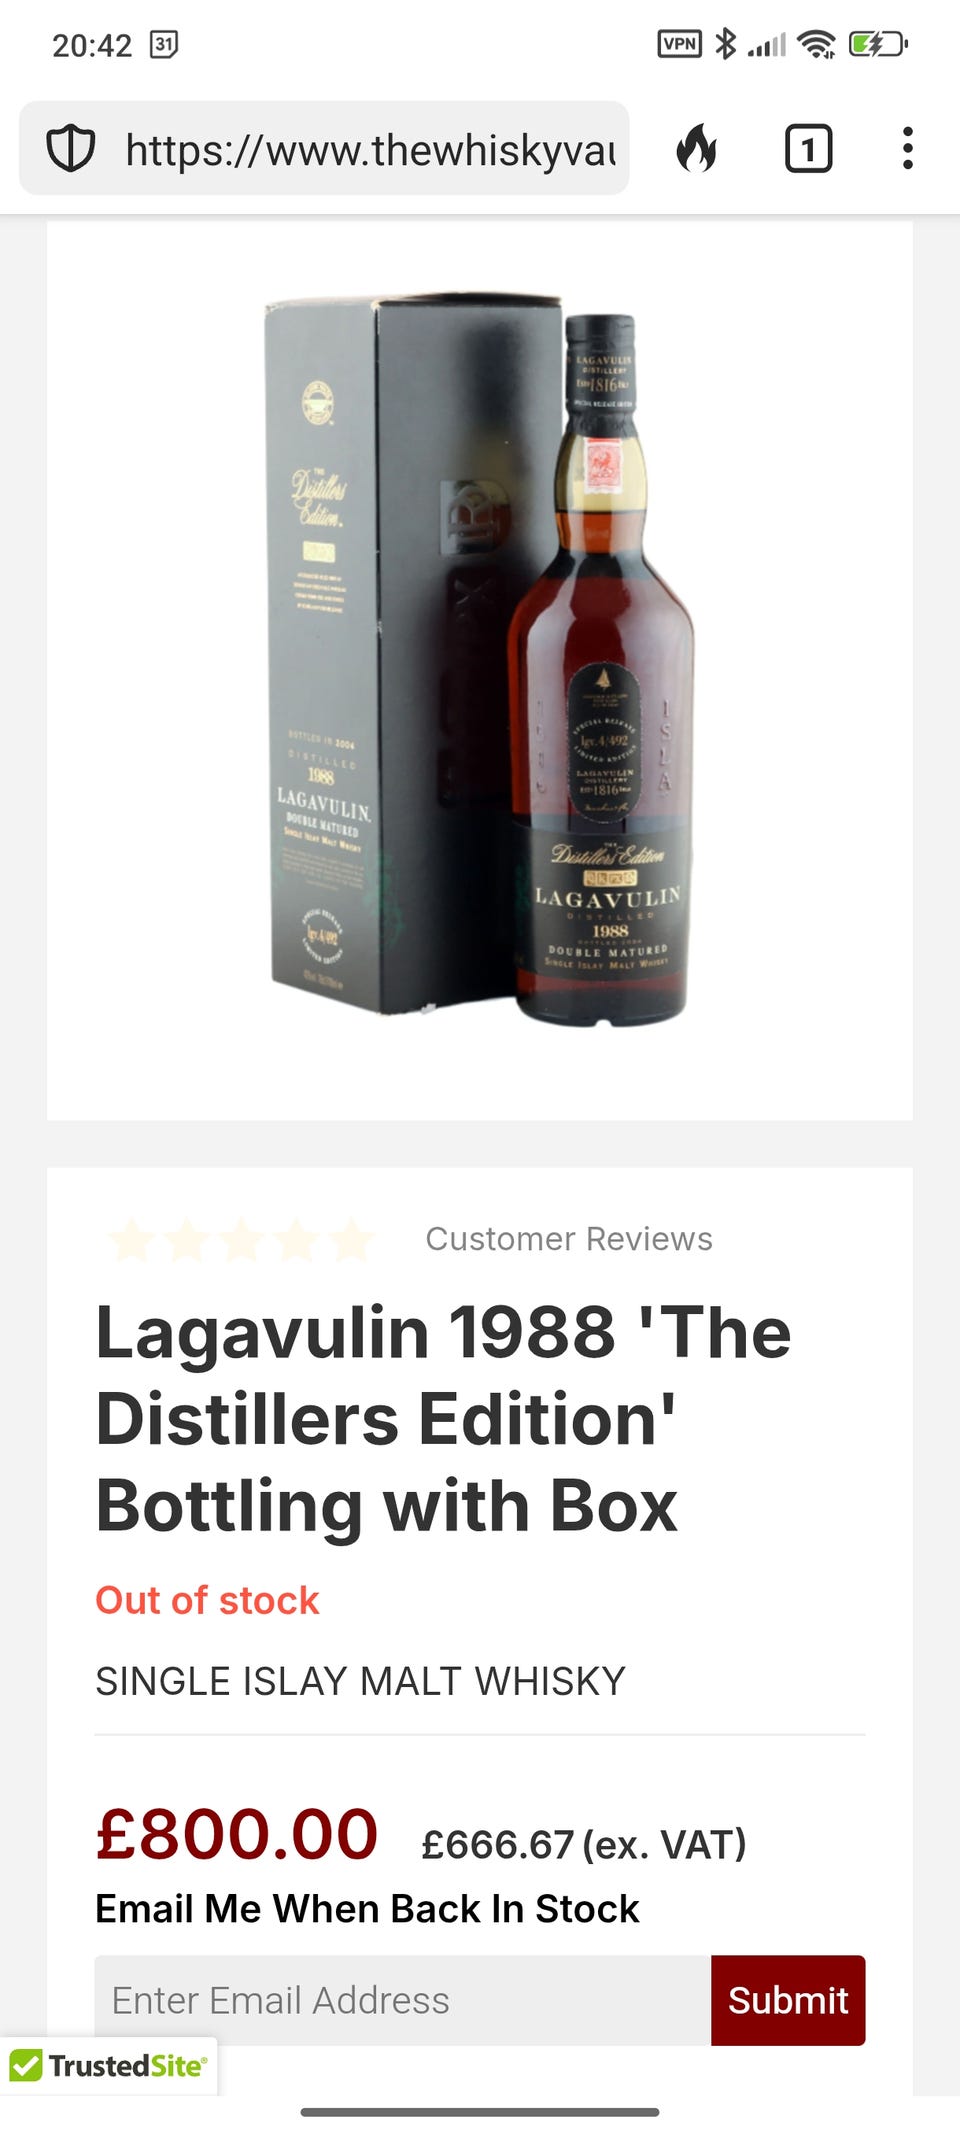
Task: Tap the fire clear-data icon
Action: [697, 149]
